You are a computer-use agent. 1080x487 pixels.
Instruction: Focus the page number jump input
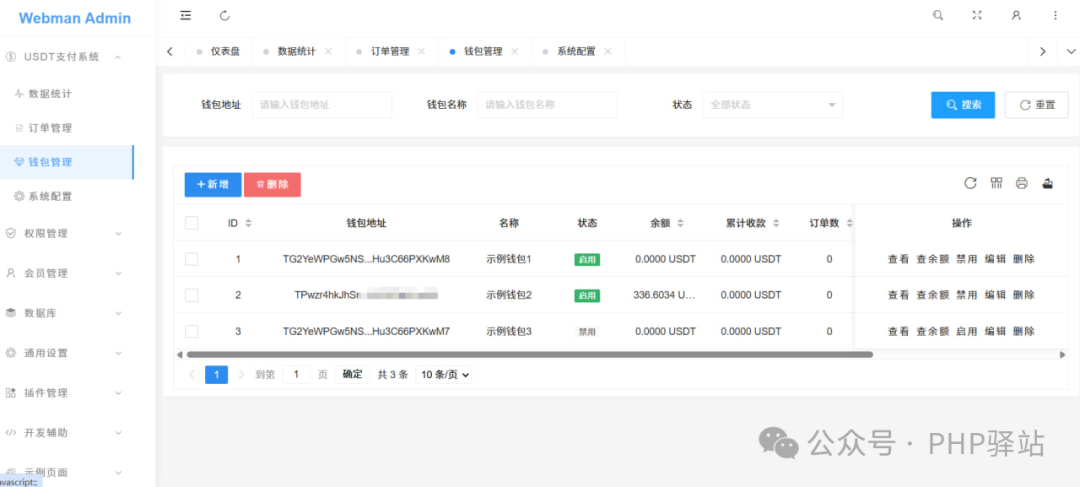click(296, 375)
